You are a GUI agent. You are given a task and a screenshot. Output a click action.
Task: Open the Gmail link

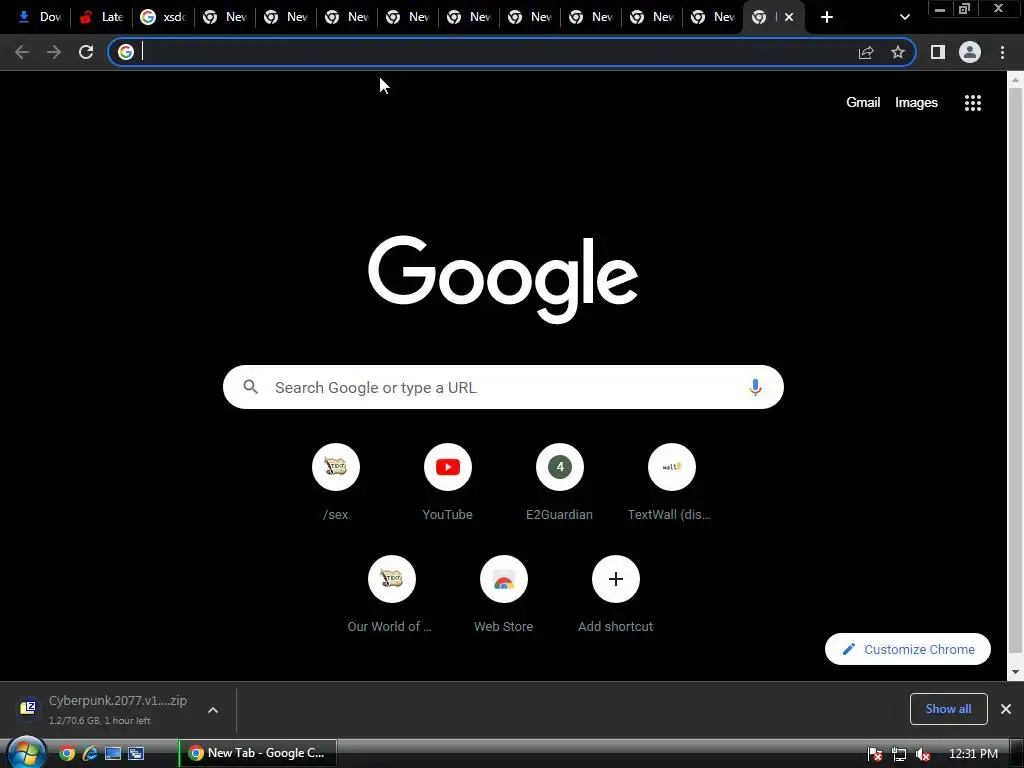pyautogui.click(x=863, y=103)
